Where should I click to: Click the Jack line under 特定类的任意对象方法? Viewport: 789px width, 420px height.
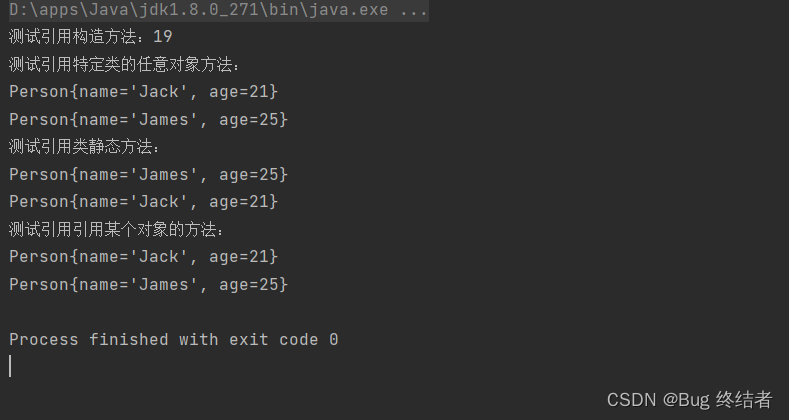pyautogui.click(x=143, y=92)
